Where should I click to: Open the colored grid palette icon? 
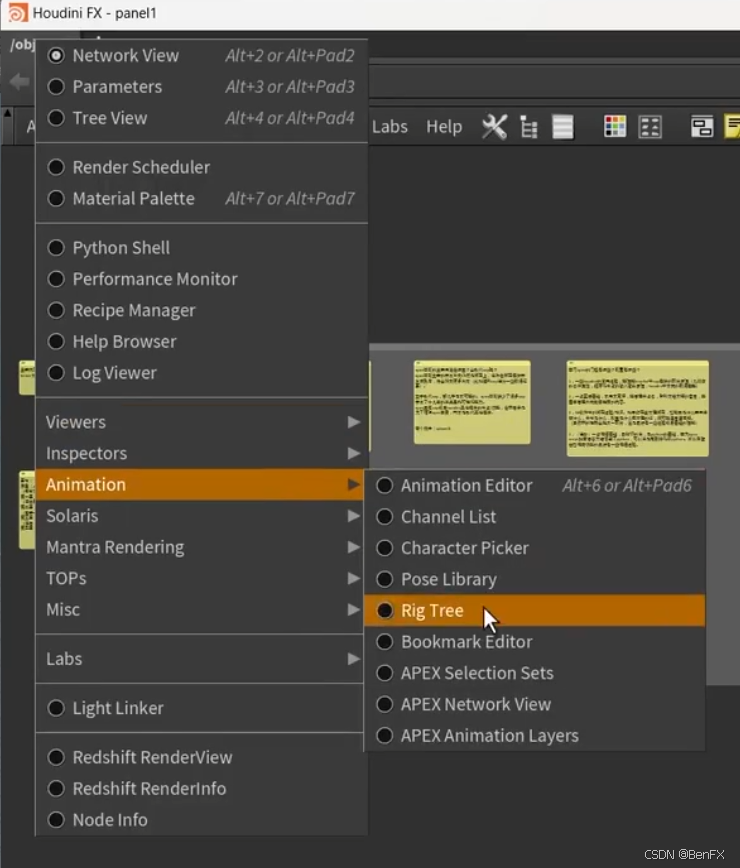tap(615, 127)
